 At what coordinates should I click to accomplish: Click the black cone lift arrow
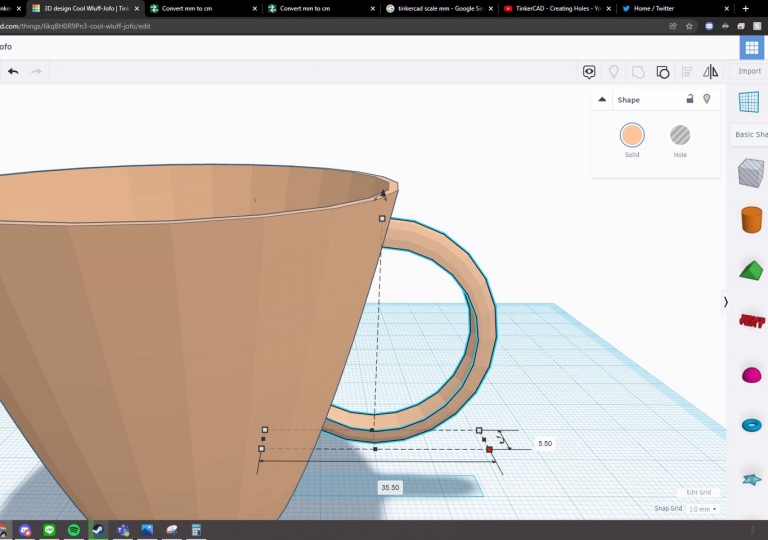point(383,194)
